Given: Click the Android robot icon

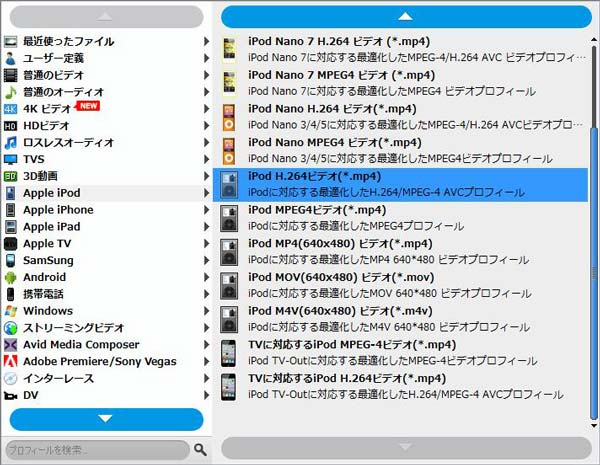Looking at the screenshot, I should [x=10, y=277].
